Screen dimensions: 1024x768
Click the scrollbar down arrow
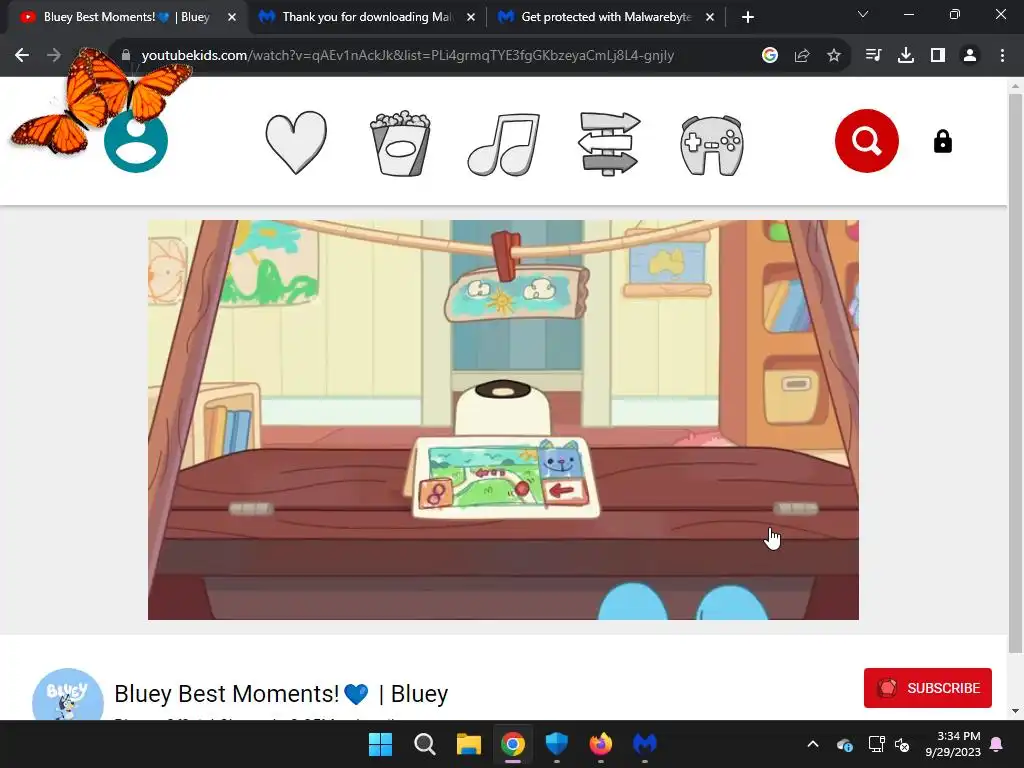(1015, 711)
